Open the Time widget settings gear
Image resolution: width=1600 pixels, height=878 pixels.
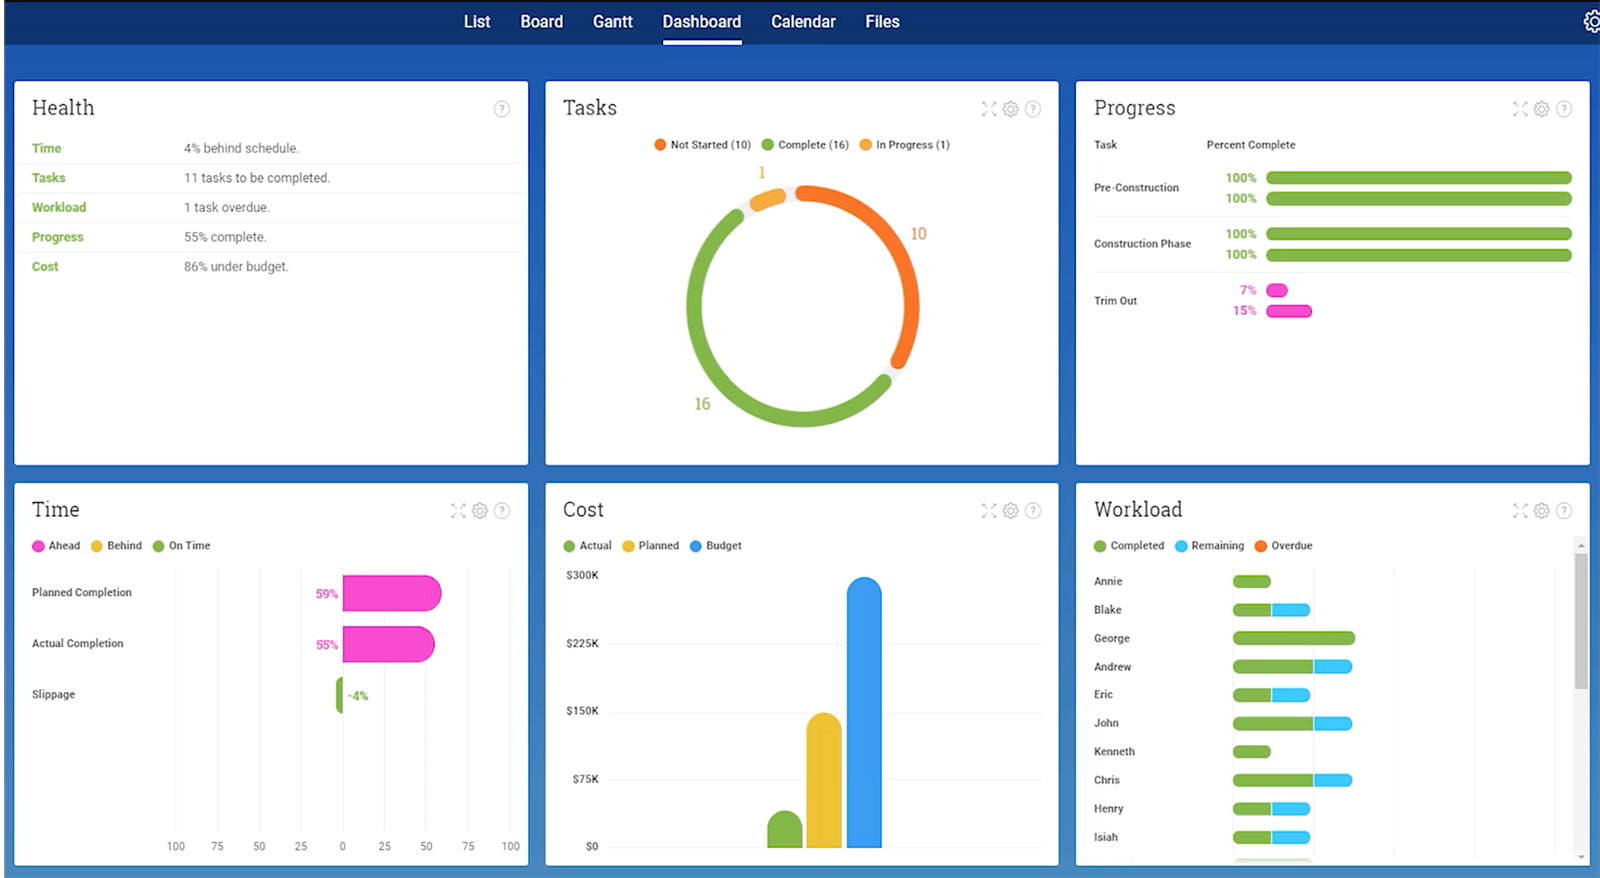point(480,511)
